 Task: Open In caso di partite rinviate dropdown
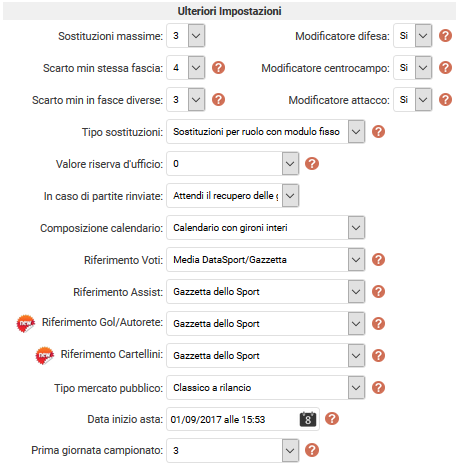tap(233, 196)
